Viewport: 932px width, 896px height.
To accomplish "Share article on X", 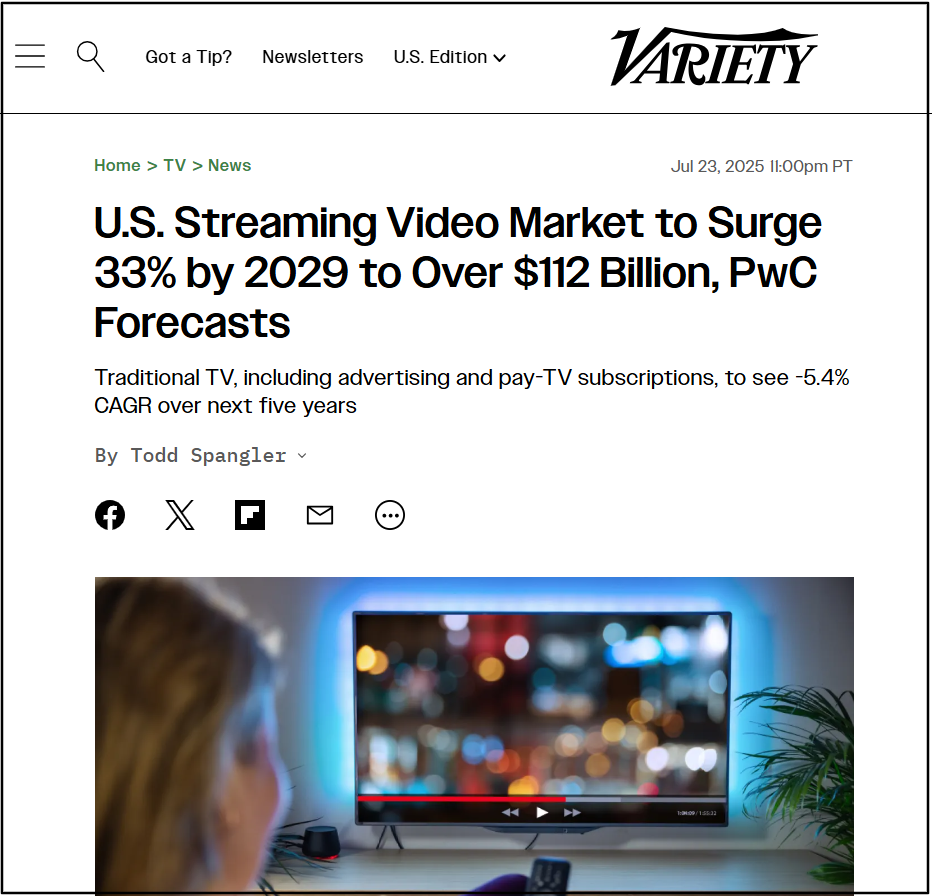I will click(180, 515).
